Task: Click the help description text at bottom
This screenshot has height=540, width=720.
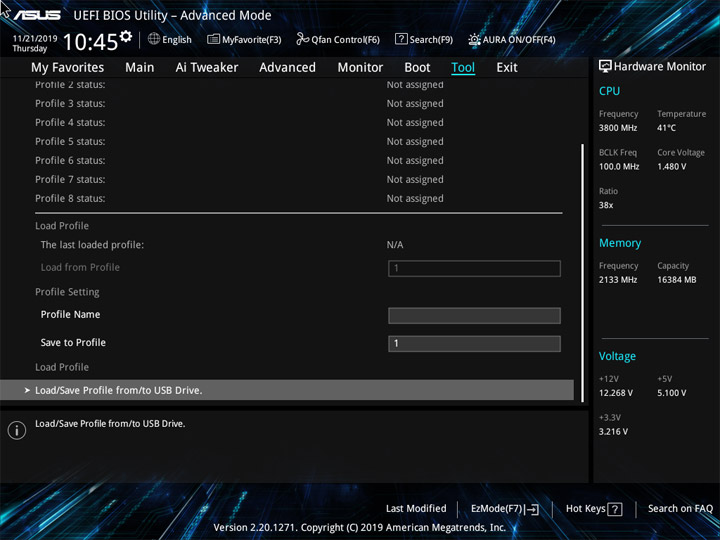Action: [x=110, y=424]
